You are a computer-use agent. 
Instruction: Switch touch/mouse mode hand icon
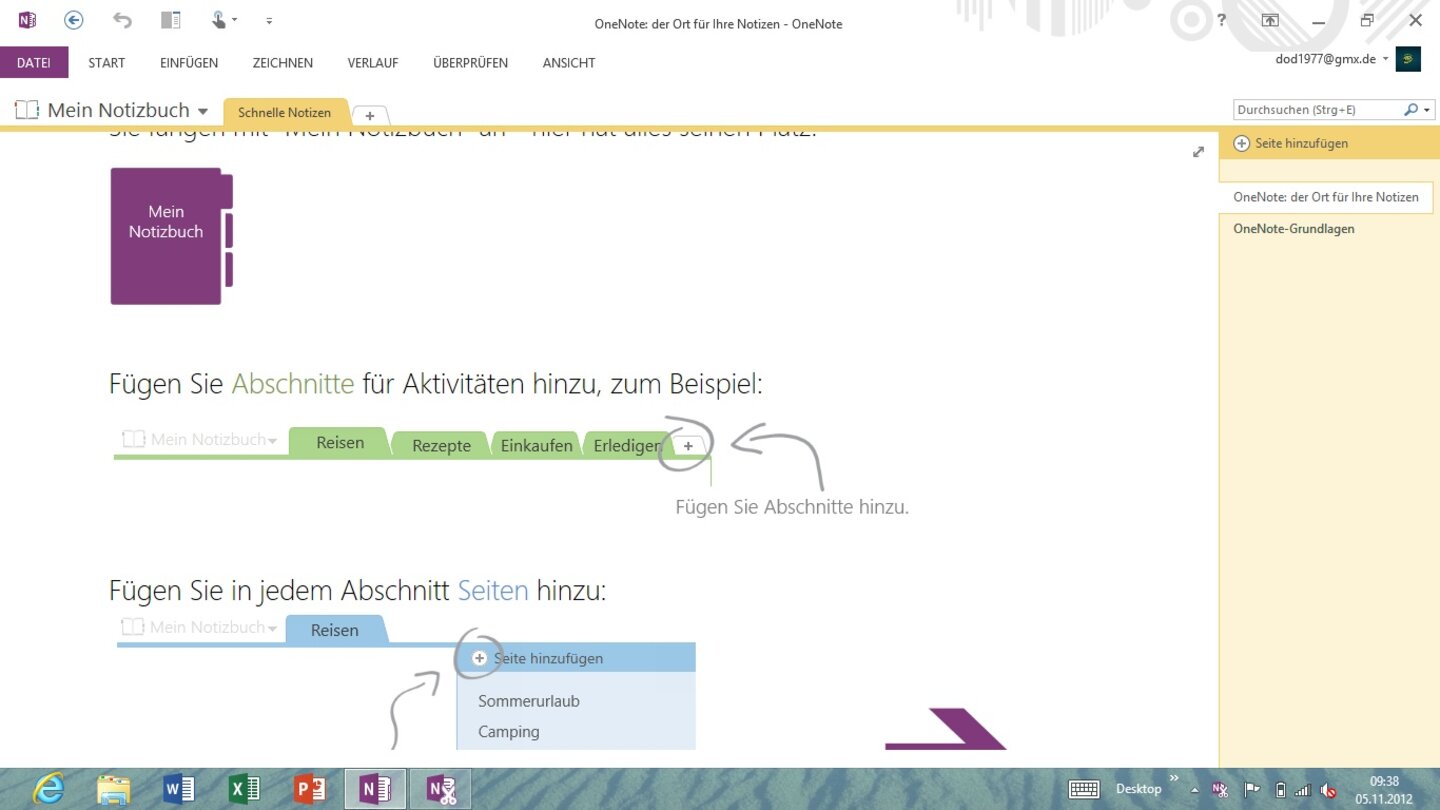[219, 20]
